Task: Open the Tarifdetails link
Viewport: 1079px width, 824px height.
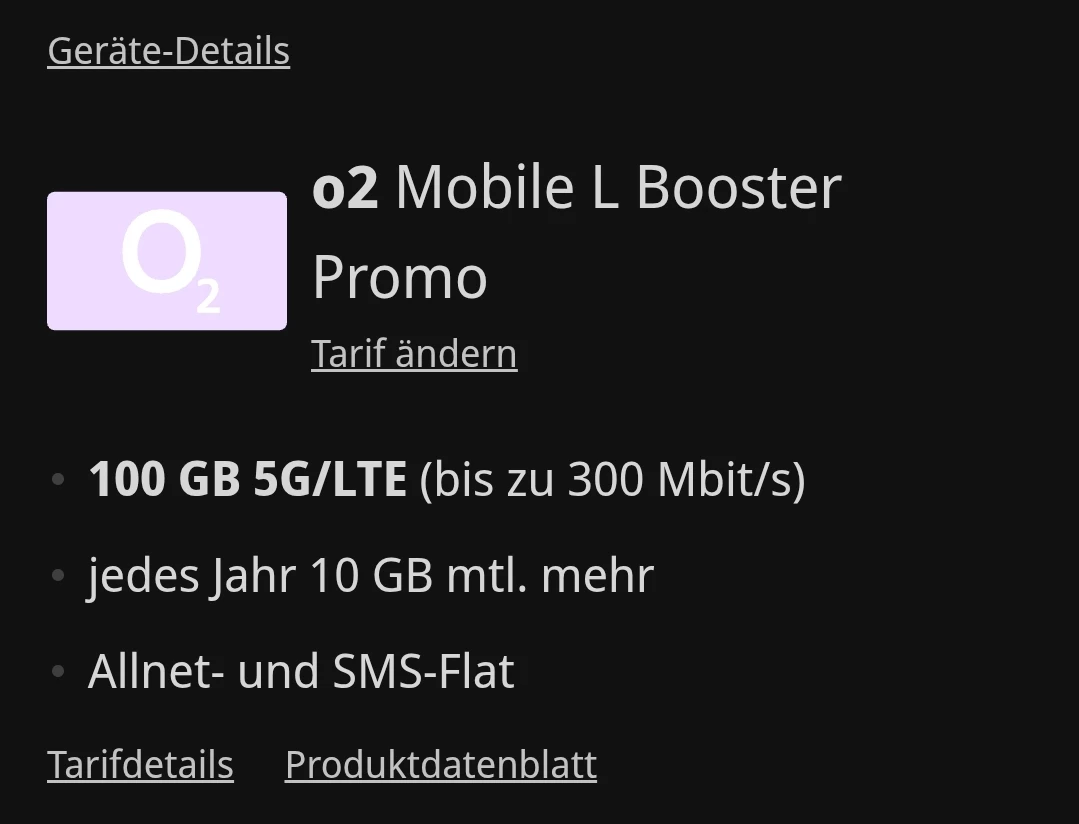Action: [x=140, y=765]
